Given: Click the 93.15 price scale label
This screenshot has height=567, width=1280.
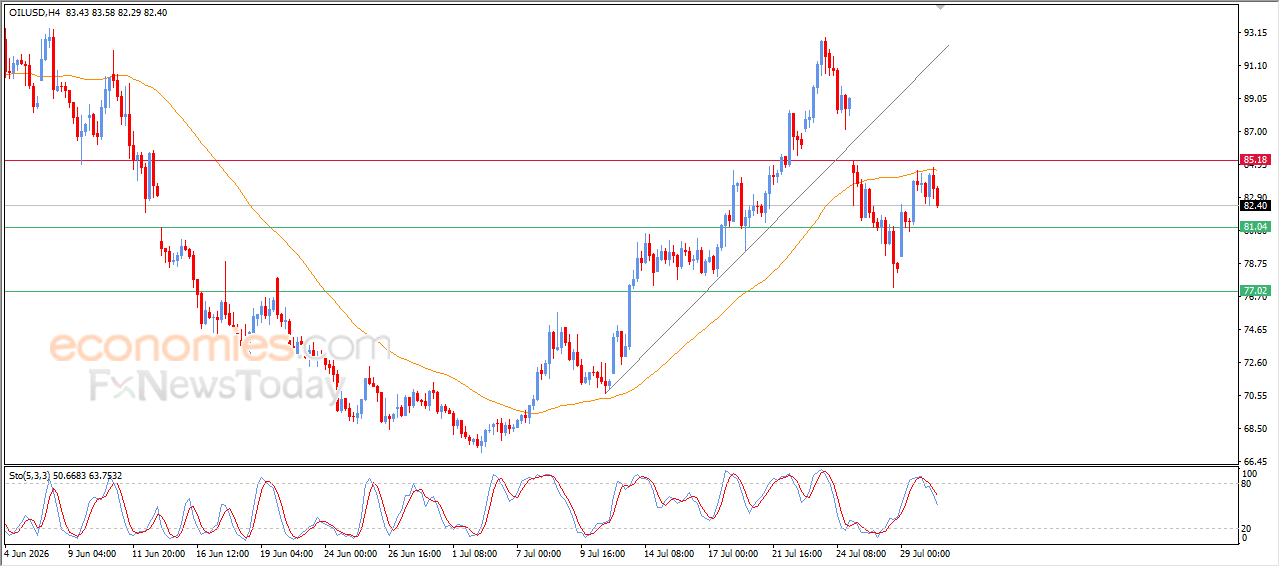Looking at the screenshot, I should (1256, 33).
